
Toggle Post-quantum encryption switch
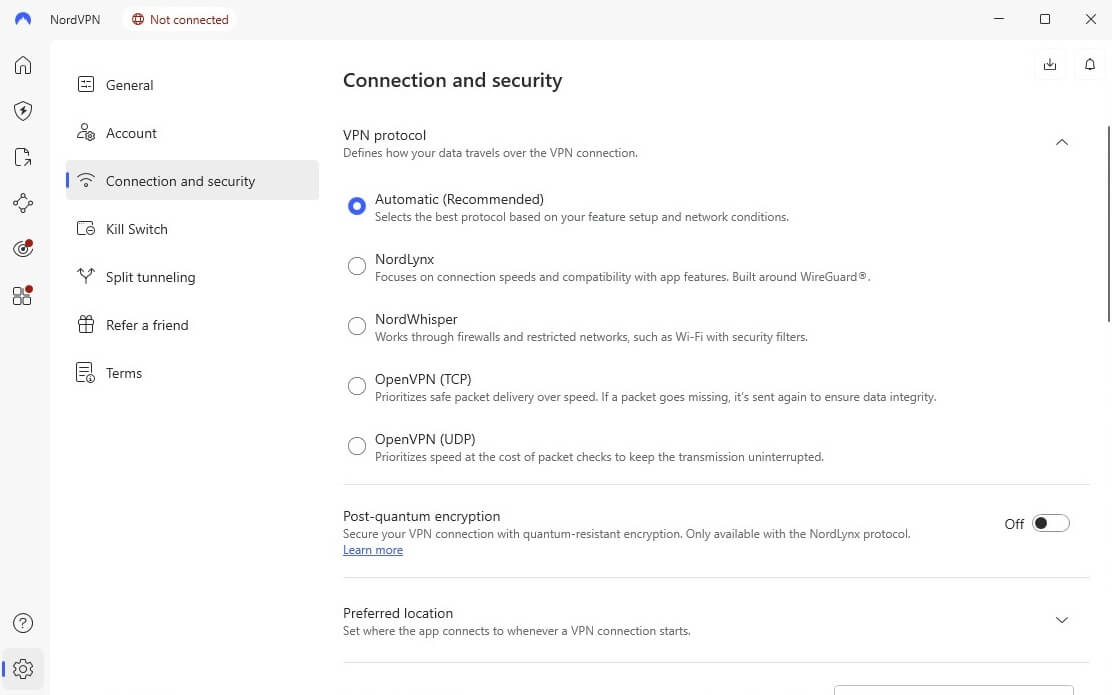pos(1050,523)
